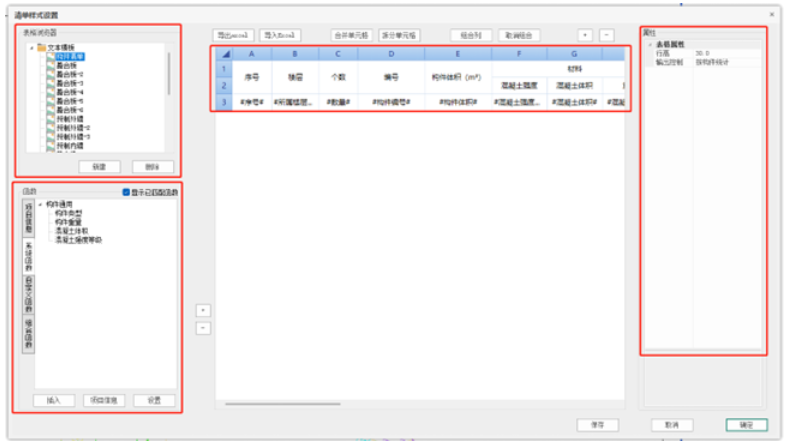Click the 拆分单元格 button
Screen dimensions: 790x442
[399, 35]
